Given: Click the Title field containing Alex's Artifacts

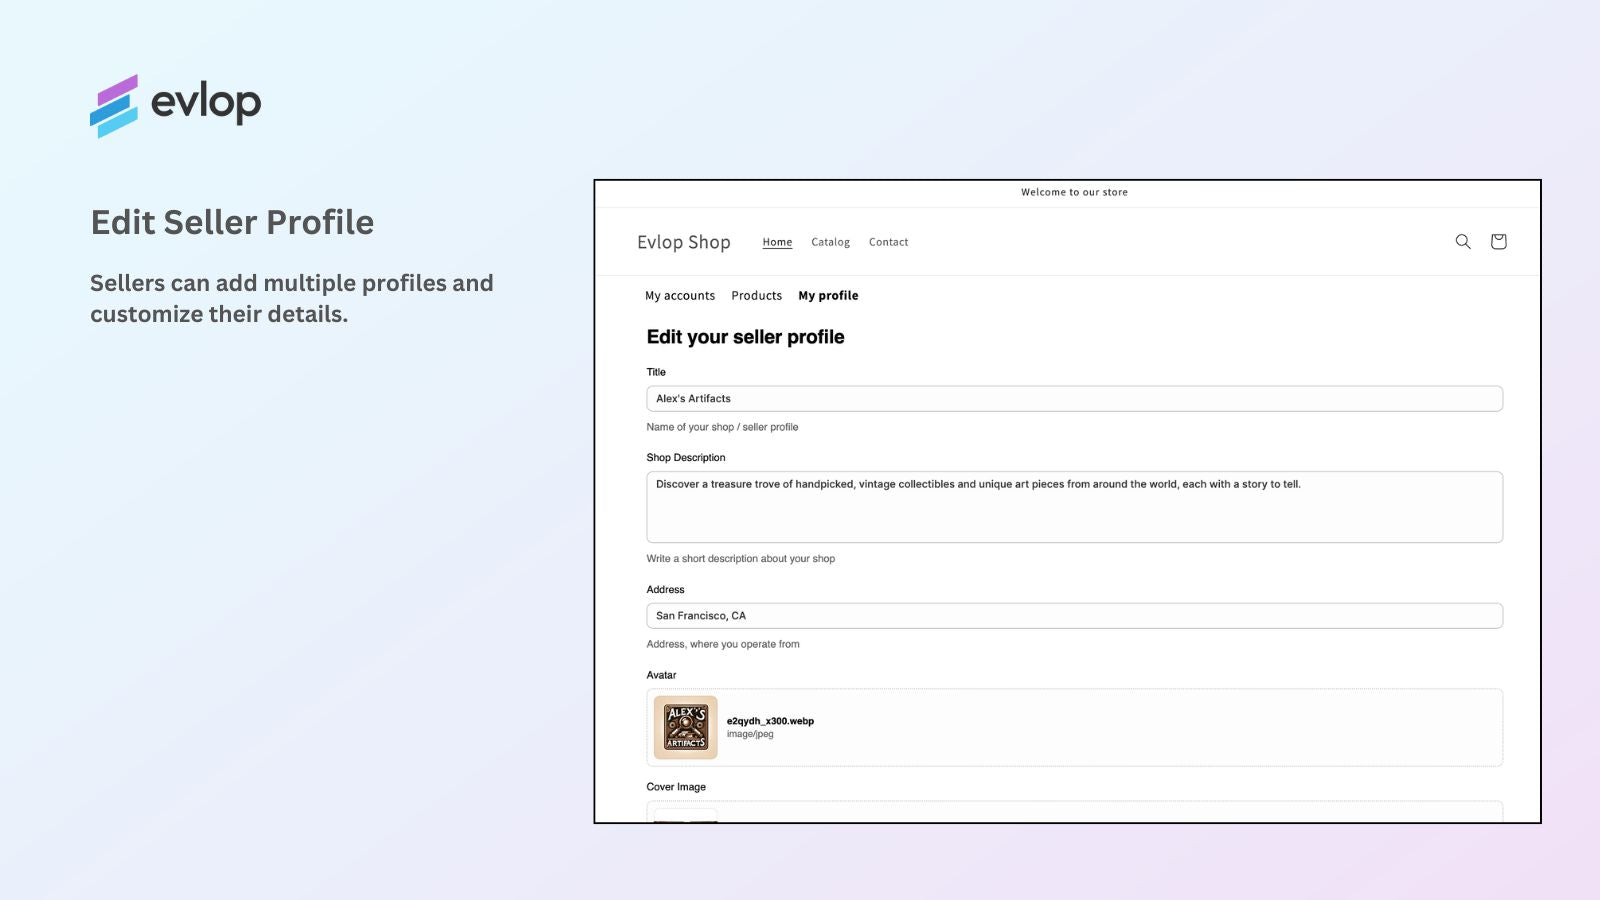Looking at the screenshot, I should click(x=1074, y=398).
